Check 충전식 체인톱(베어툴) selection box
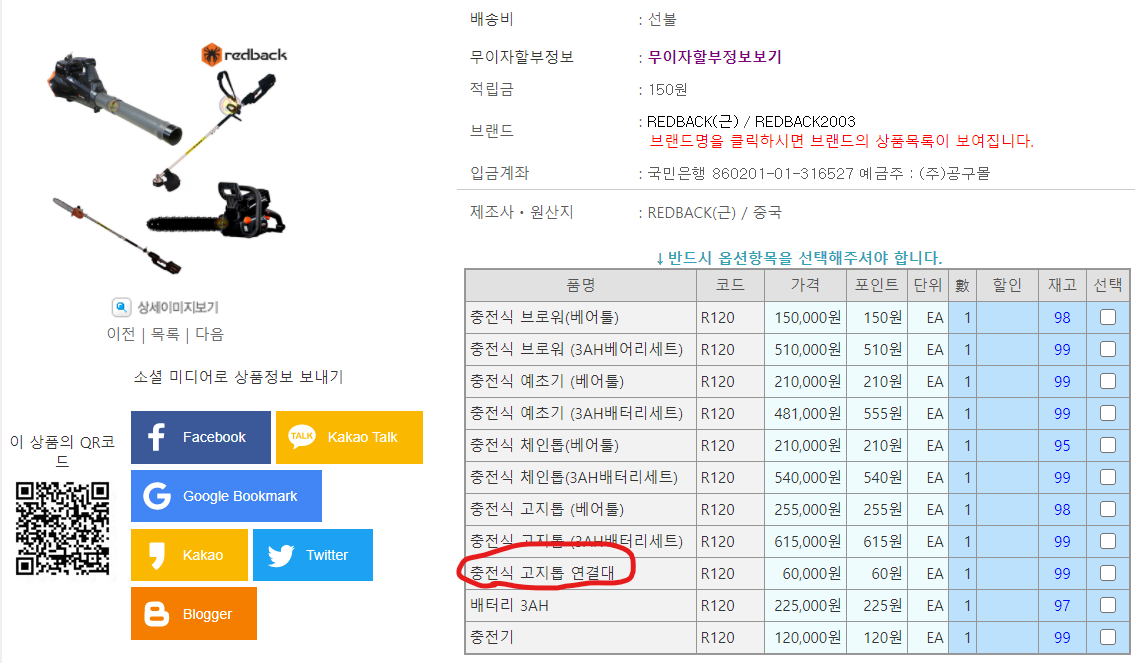The height and width of the screenshot is (663, 1135). click(x=1107, y=446)
